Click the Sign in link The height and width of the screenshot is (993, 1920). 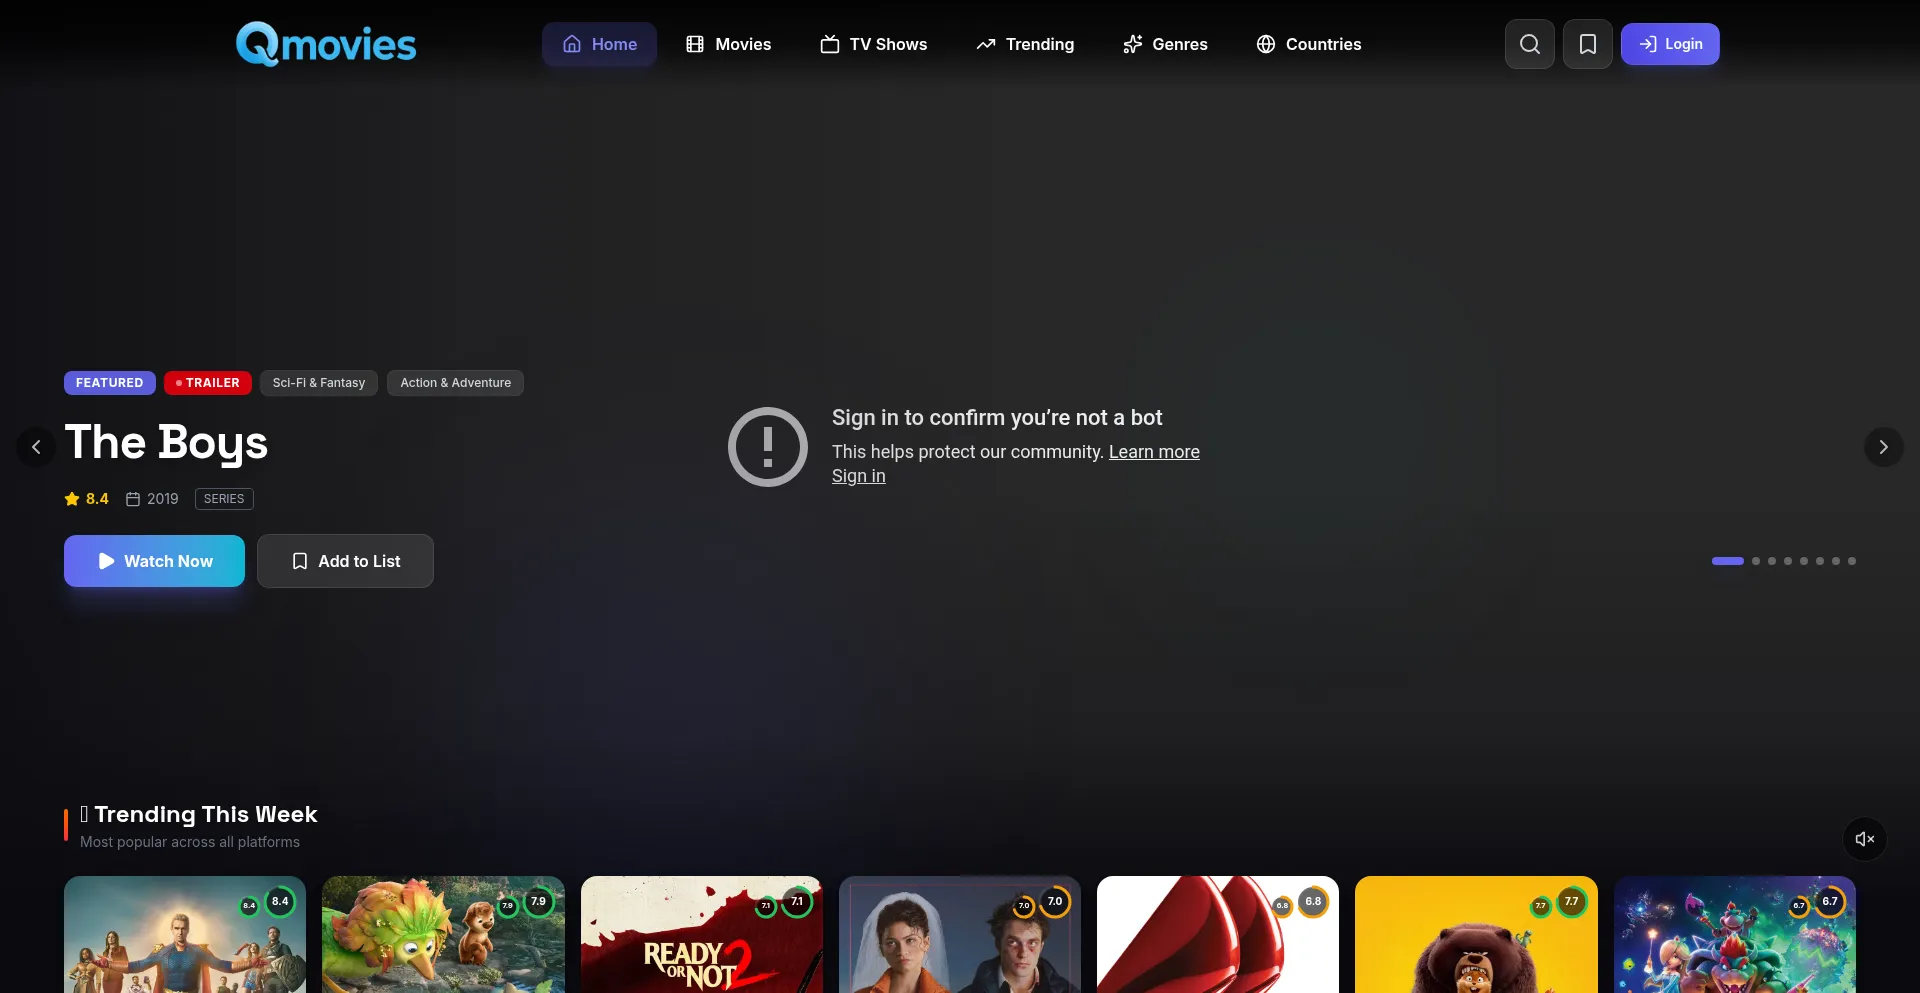(859, 476)
